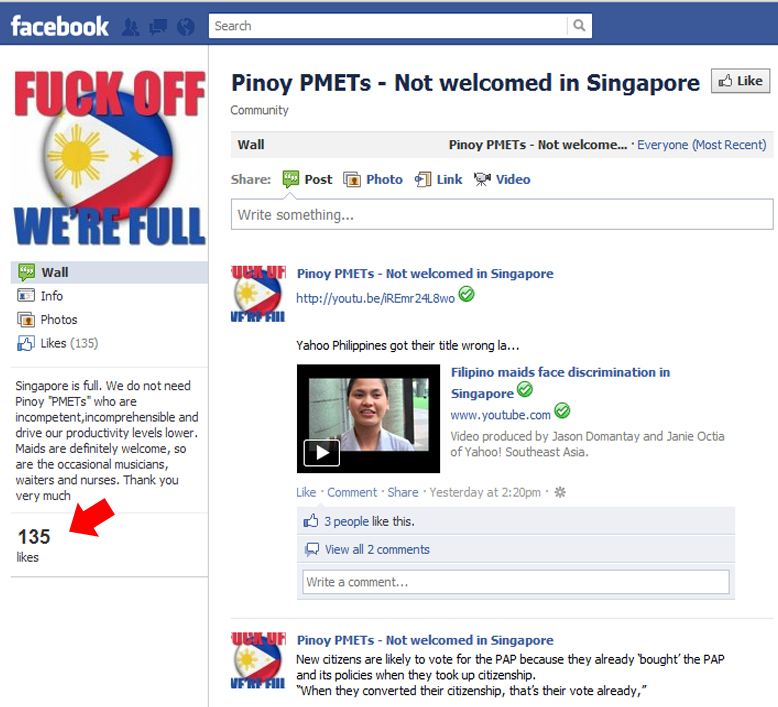Click the search magnifier icon
This screenshot has width=778, height=707.
click(579, 25)
